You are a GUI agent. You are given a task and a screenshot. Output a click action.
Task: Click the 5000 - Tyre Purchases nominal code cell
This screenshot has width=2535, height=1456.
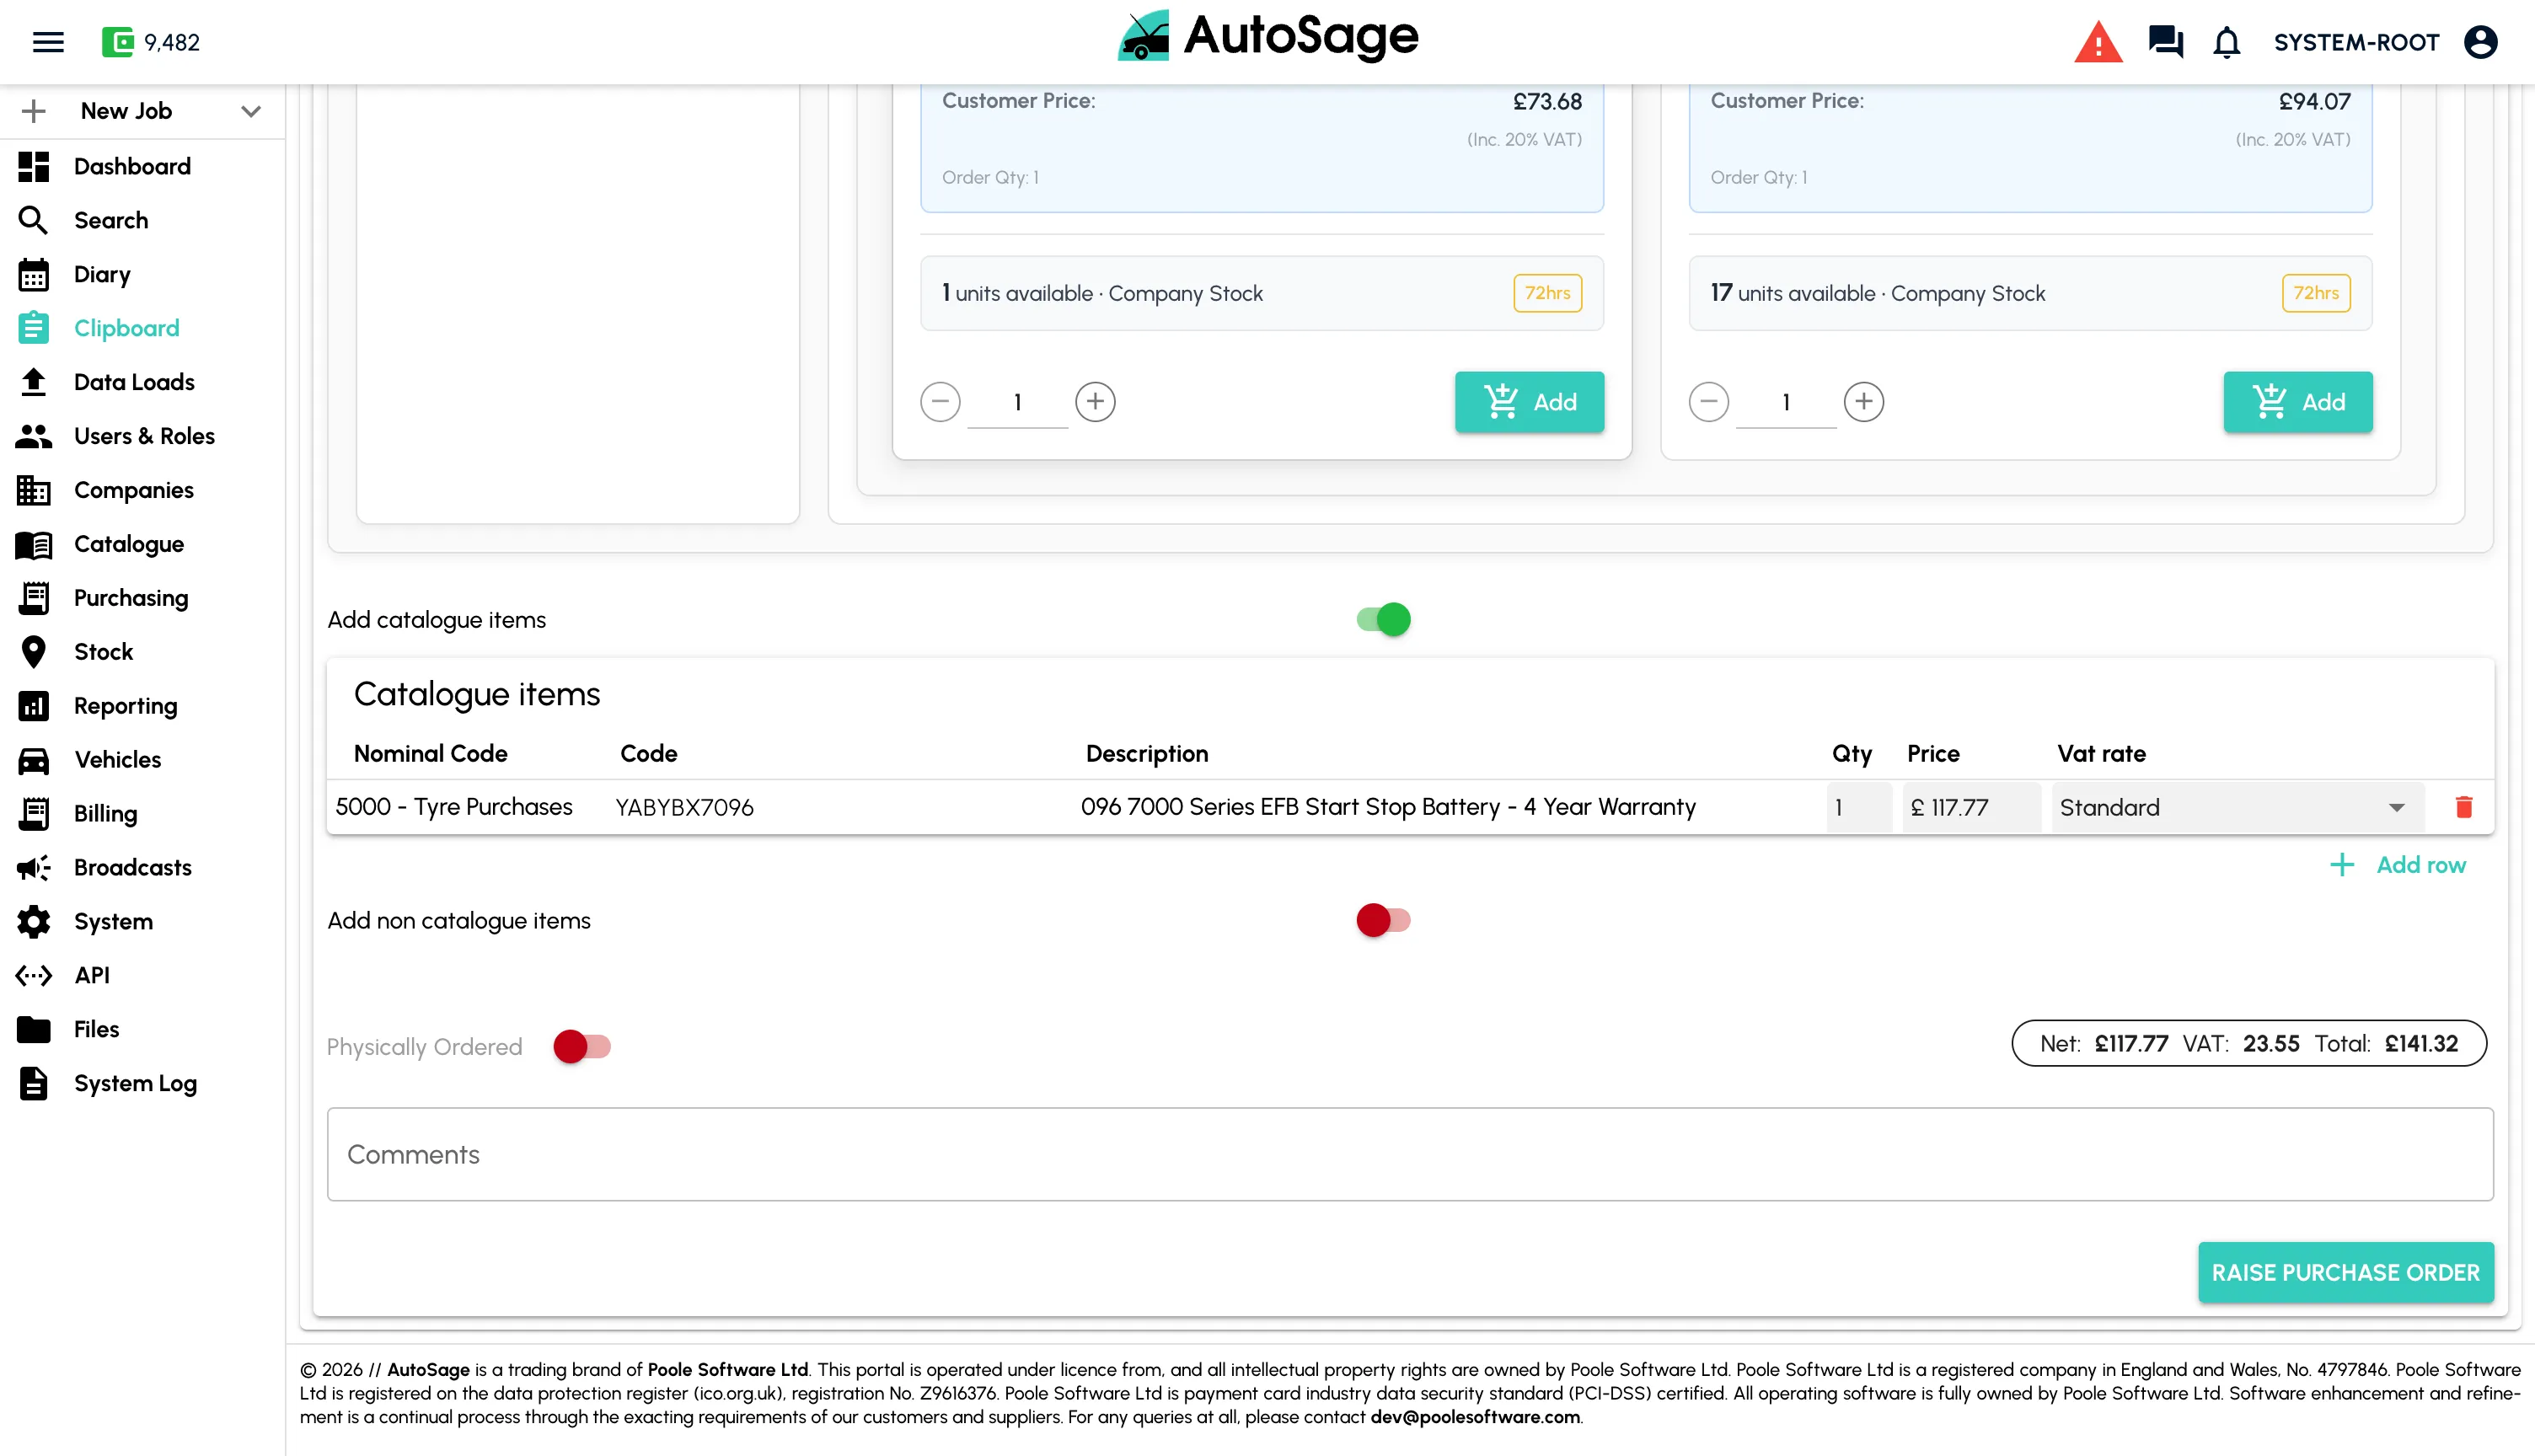click(x=454, y=807)
